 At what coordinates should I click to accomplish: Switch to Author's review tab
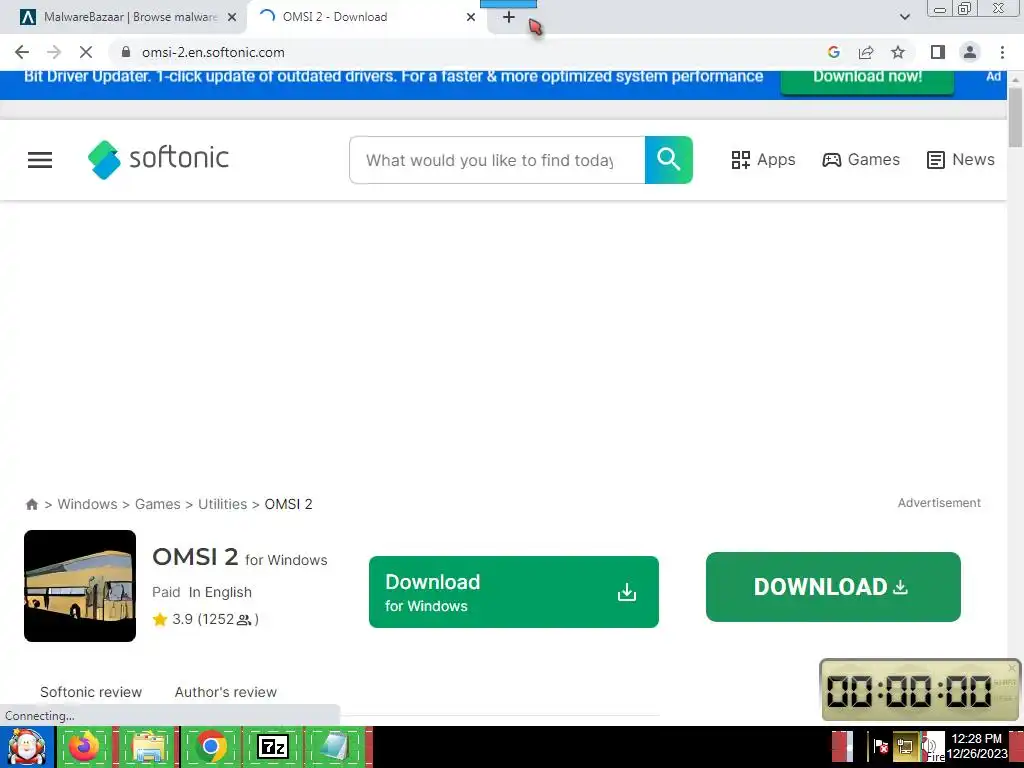coord(226,692)
